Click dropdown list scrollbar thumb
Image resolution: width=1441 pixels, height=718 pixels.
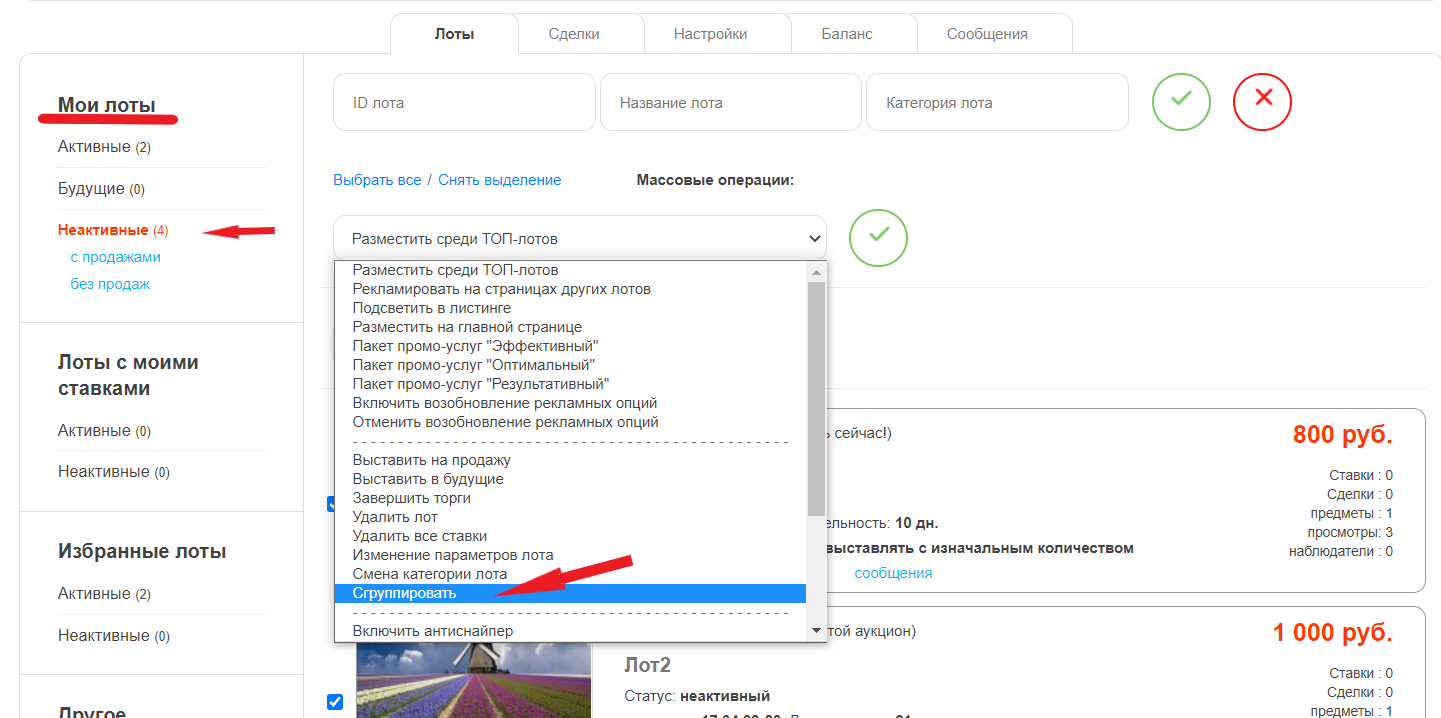pos(816,398)
